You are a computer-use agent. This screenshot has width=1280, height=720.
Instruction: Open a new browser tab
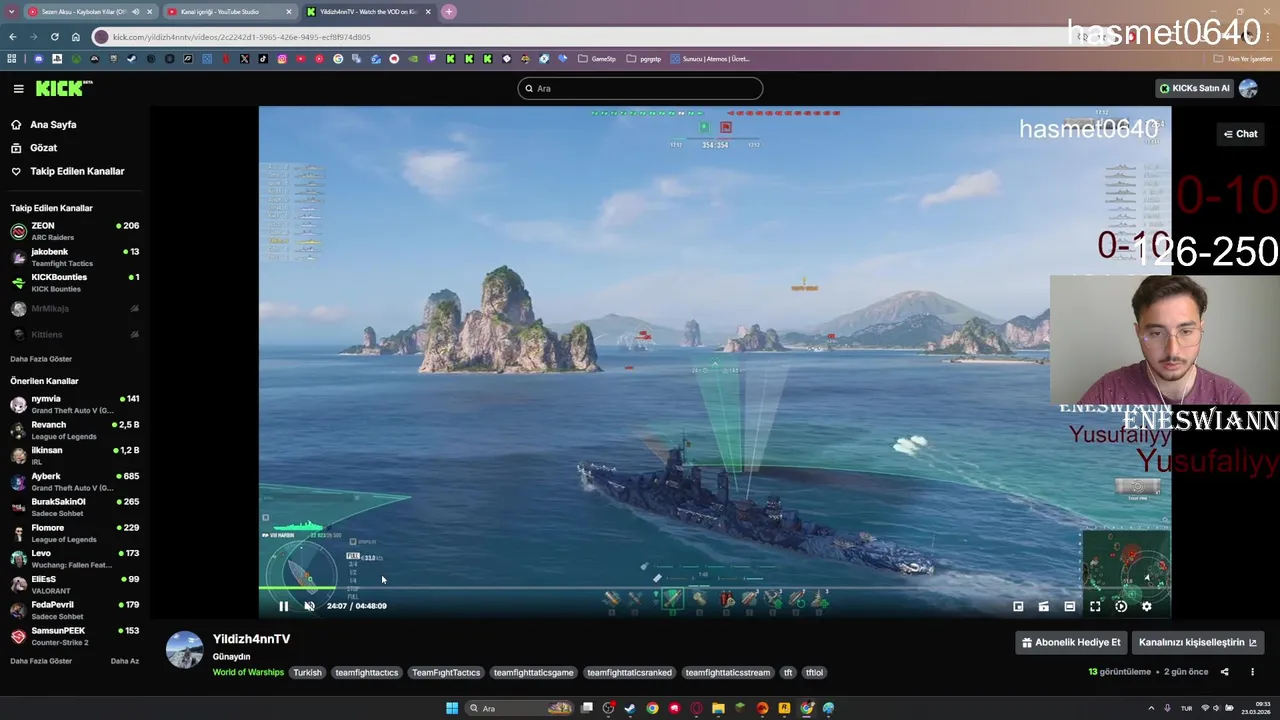click(x=449, y=12)
